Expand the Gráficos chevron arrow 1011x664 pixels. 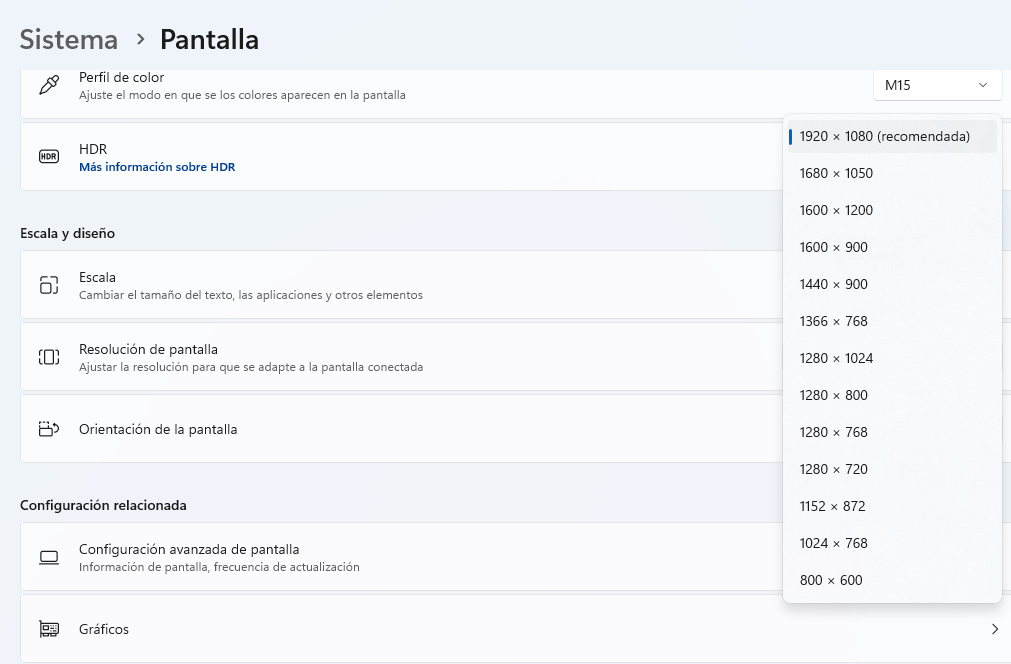995,629
